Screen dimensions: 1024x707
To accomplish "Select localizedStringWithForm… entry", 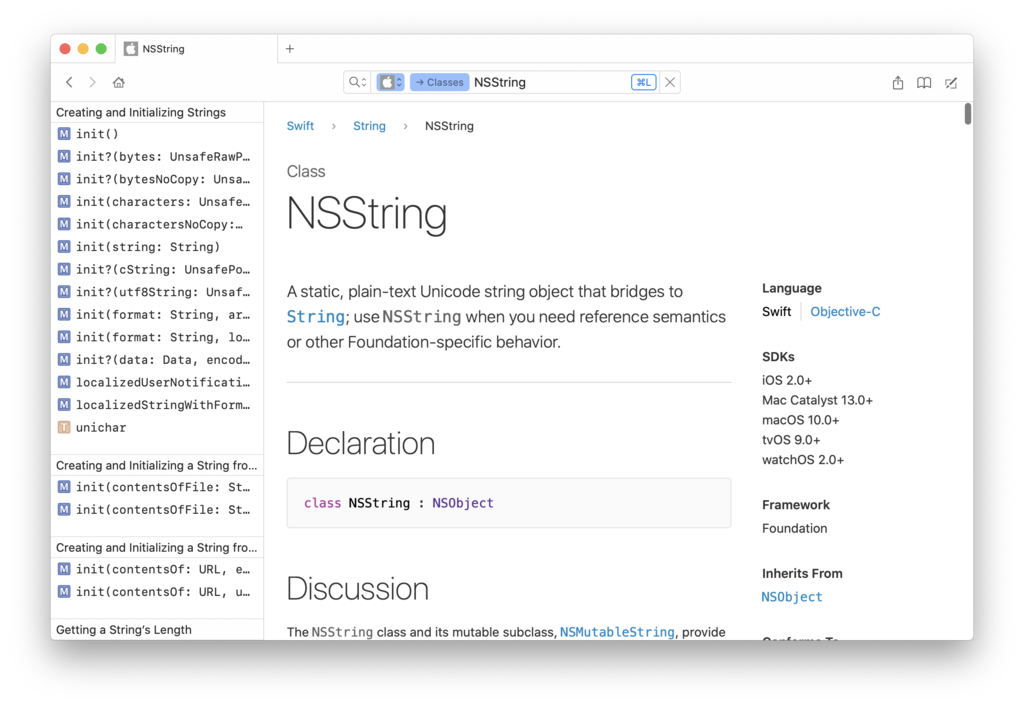I will 157,404.
